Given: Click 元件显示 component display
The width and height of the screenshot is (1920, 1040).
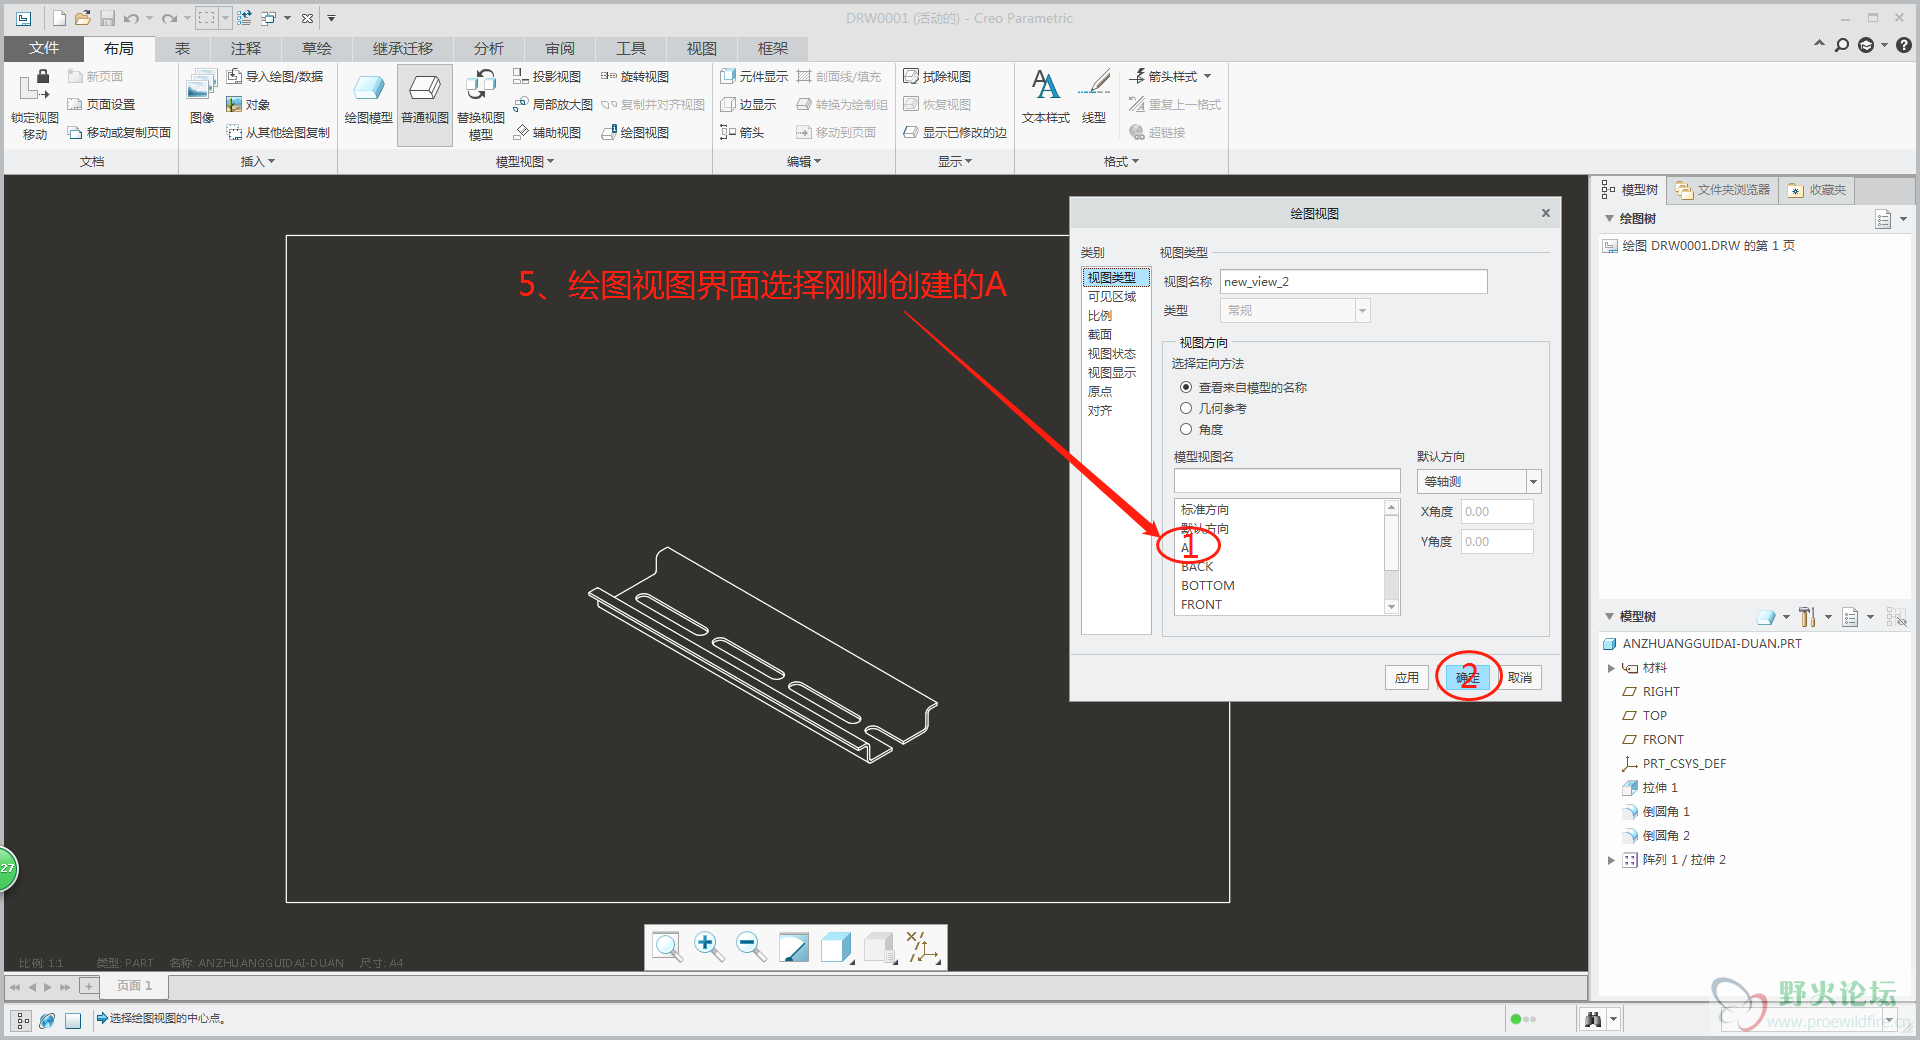Looking at the screenshot, I should 754,76.
